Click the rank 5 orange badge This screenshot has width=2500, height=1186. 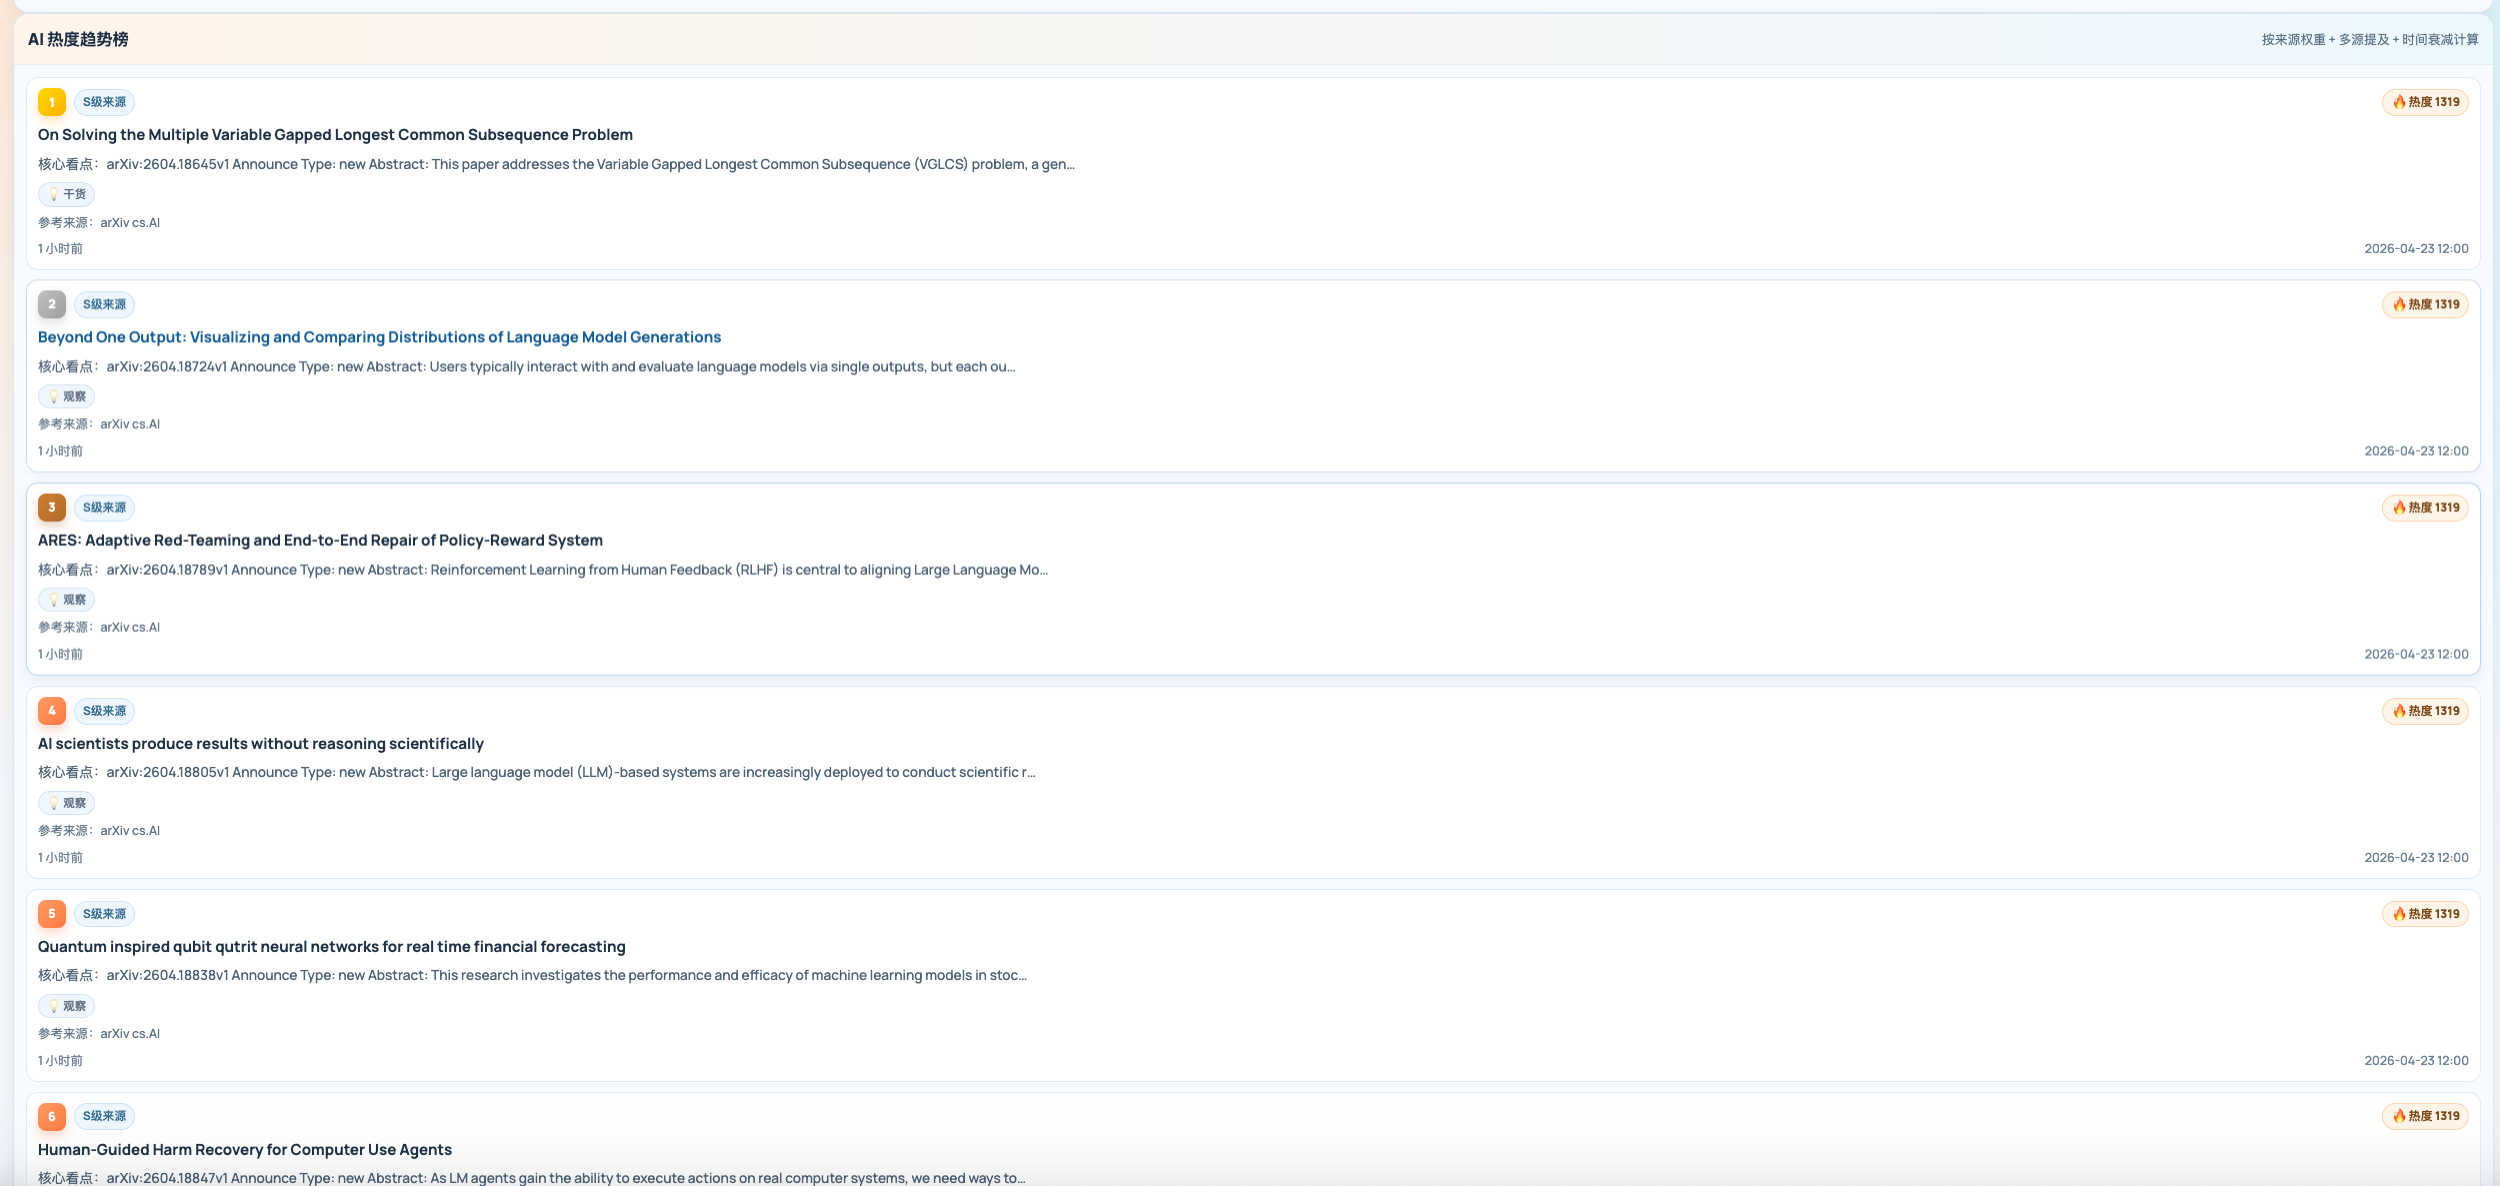[52, 914]
